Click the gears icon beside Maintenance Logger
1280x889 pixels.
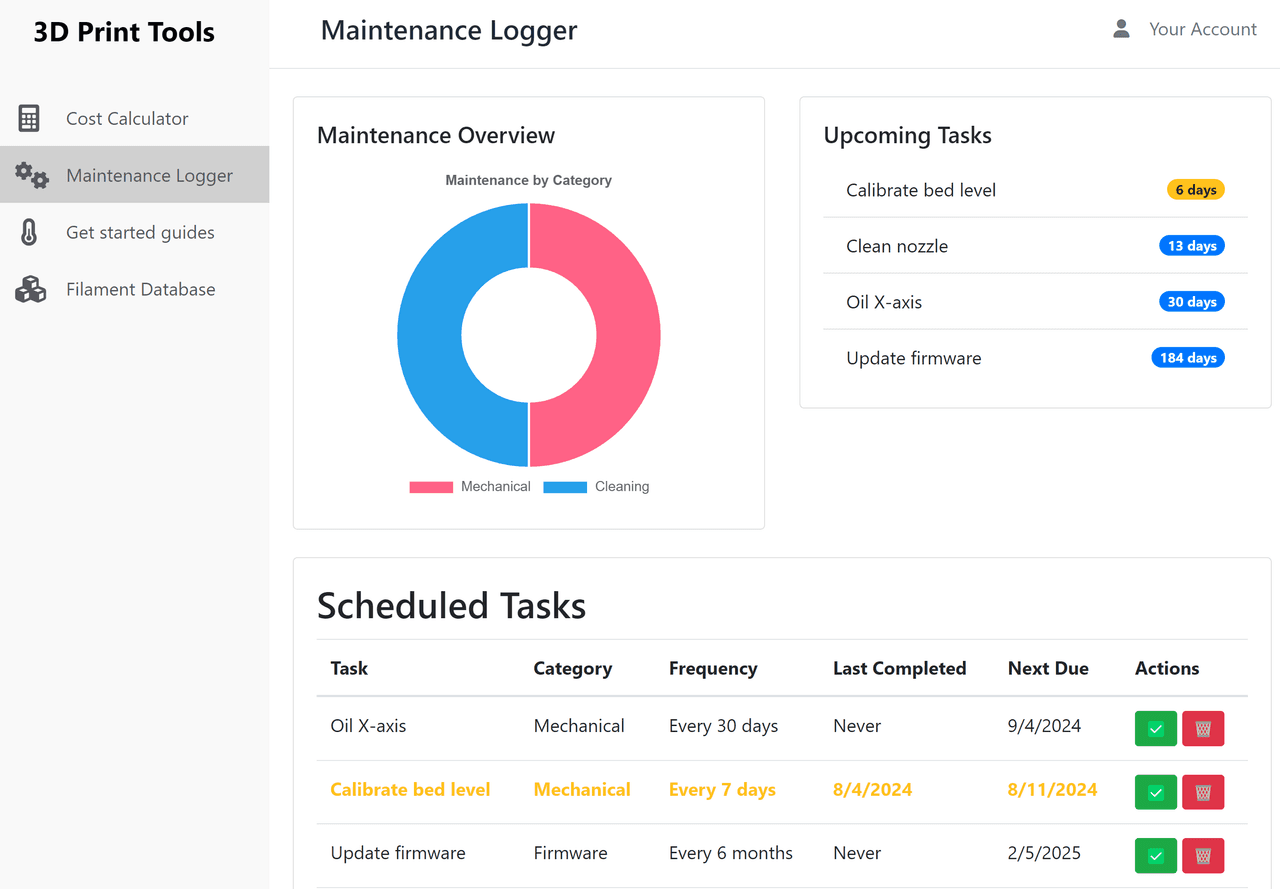[31, 175]
